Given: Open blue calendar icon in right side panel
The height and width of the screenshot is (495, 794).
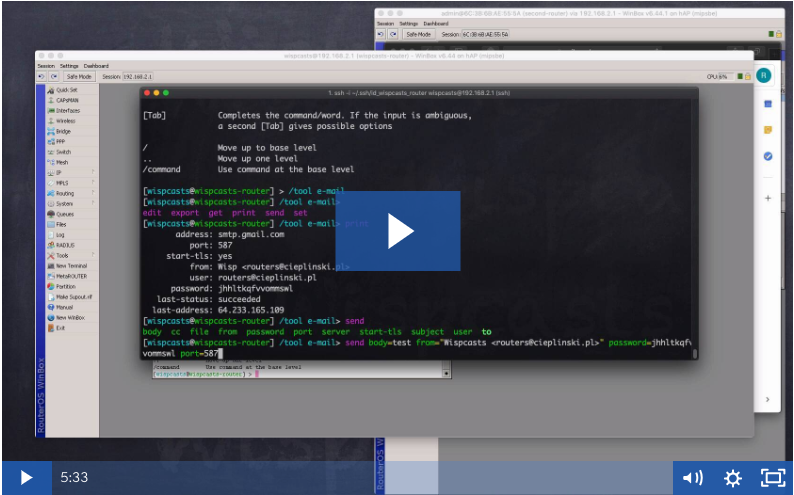Looking at the screenshot, I should tap(768, 104).
